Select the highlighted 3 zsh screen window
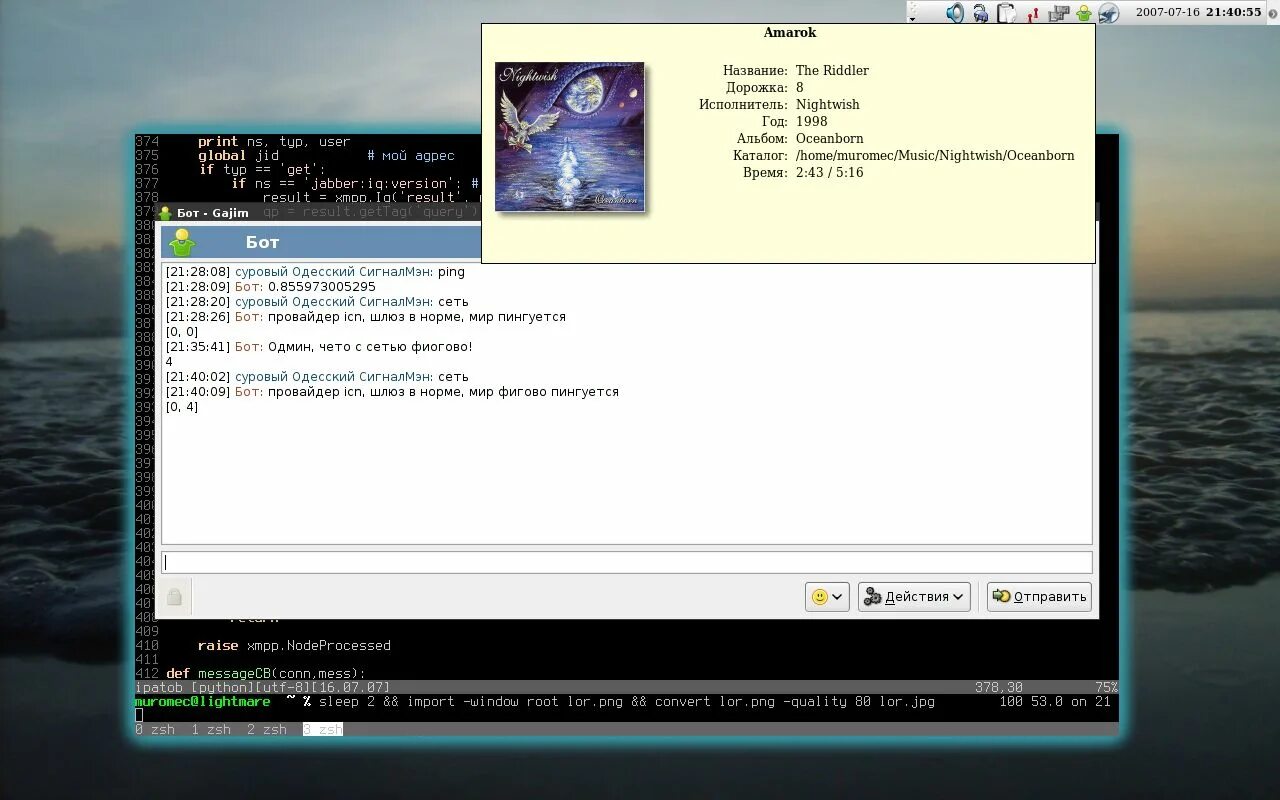The width and height of the screenshot is (1280, 800). pyautogui.click(x=323, y=730)
